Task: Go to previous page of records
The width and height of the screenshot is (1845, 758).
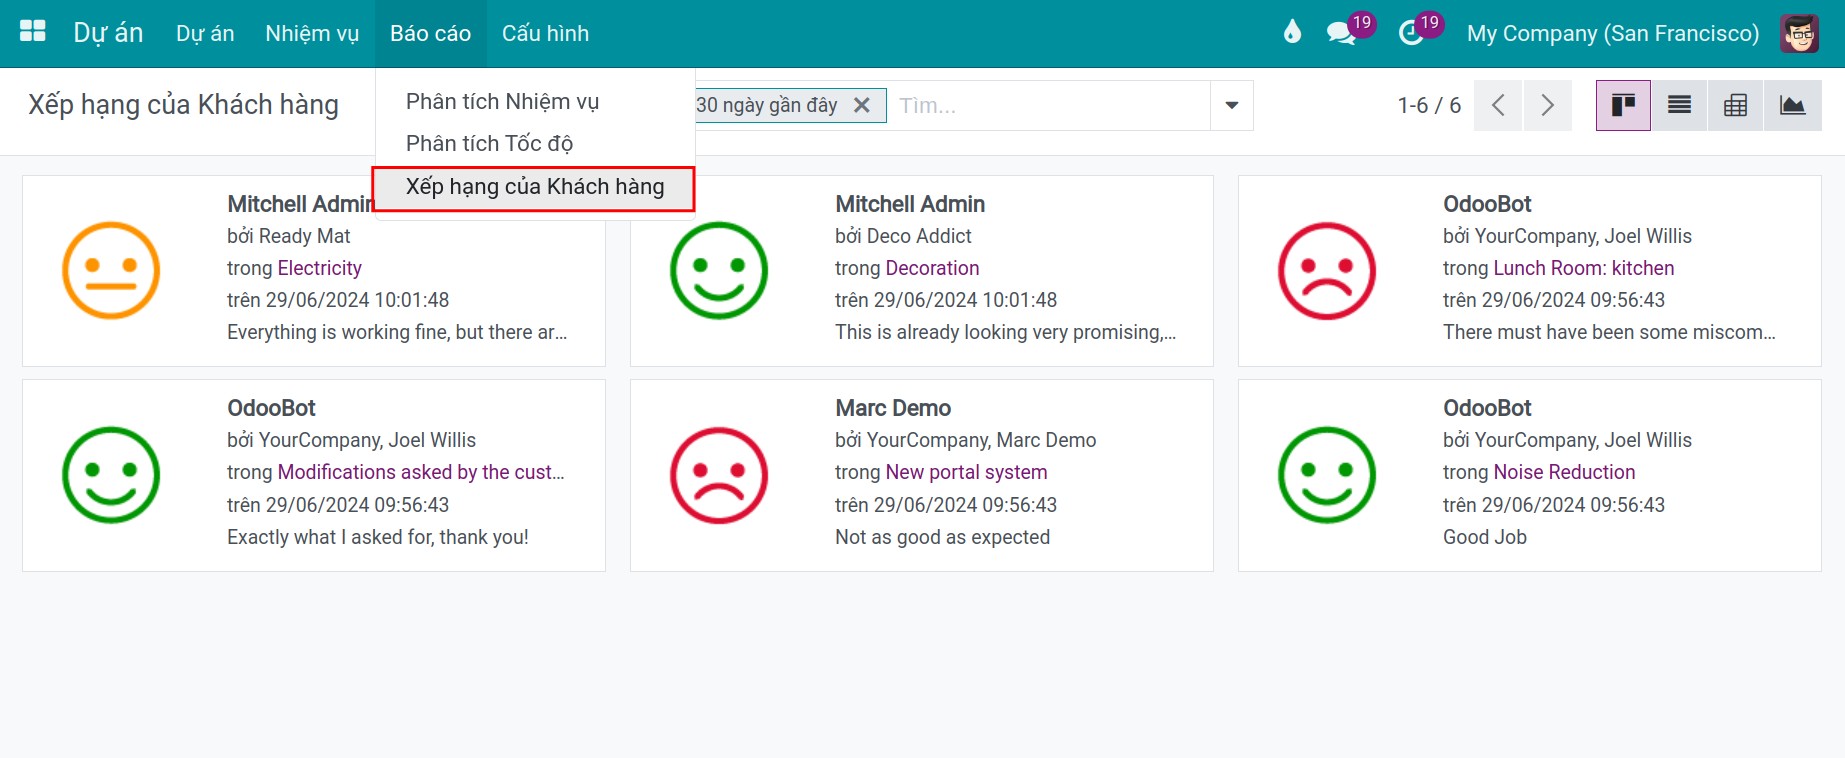Action: 1498,105
